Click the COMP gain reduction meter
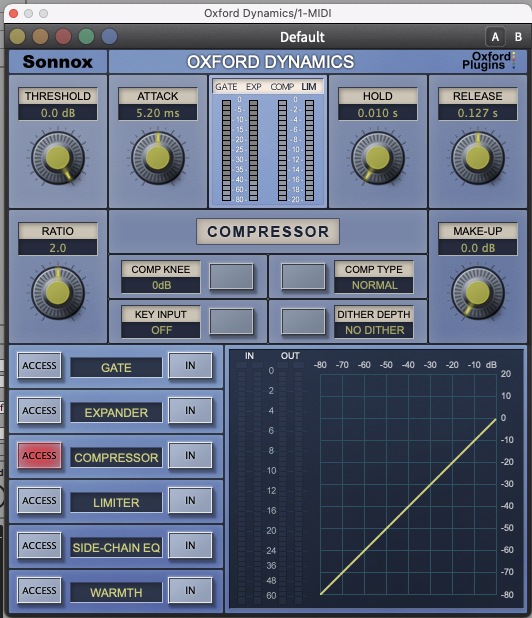Viewport: 532px width, 618px height. [282, 151]
